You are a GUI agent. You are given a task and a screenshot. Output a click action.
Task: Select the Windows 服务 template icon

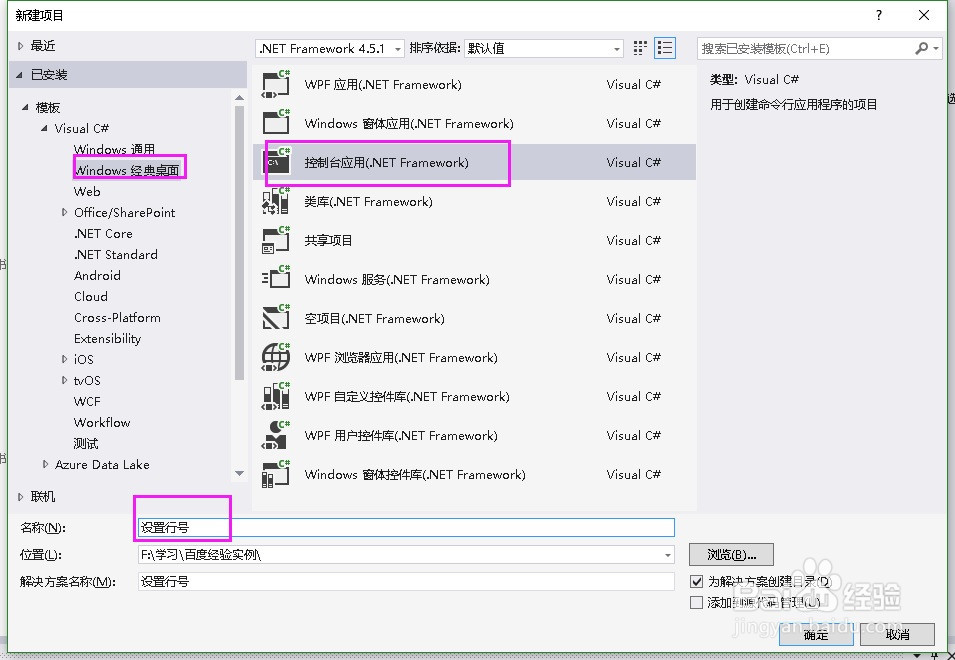coord(276,279)
